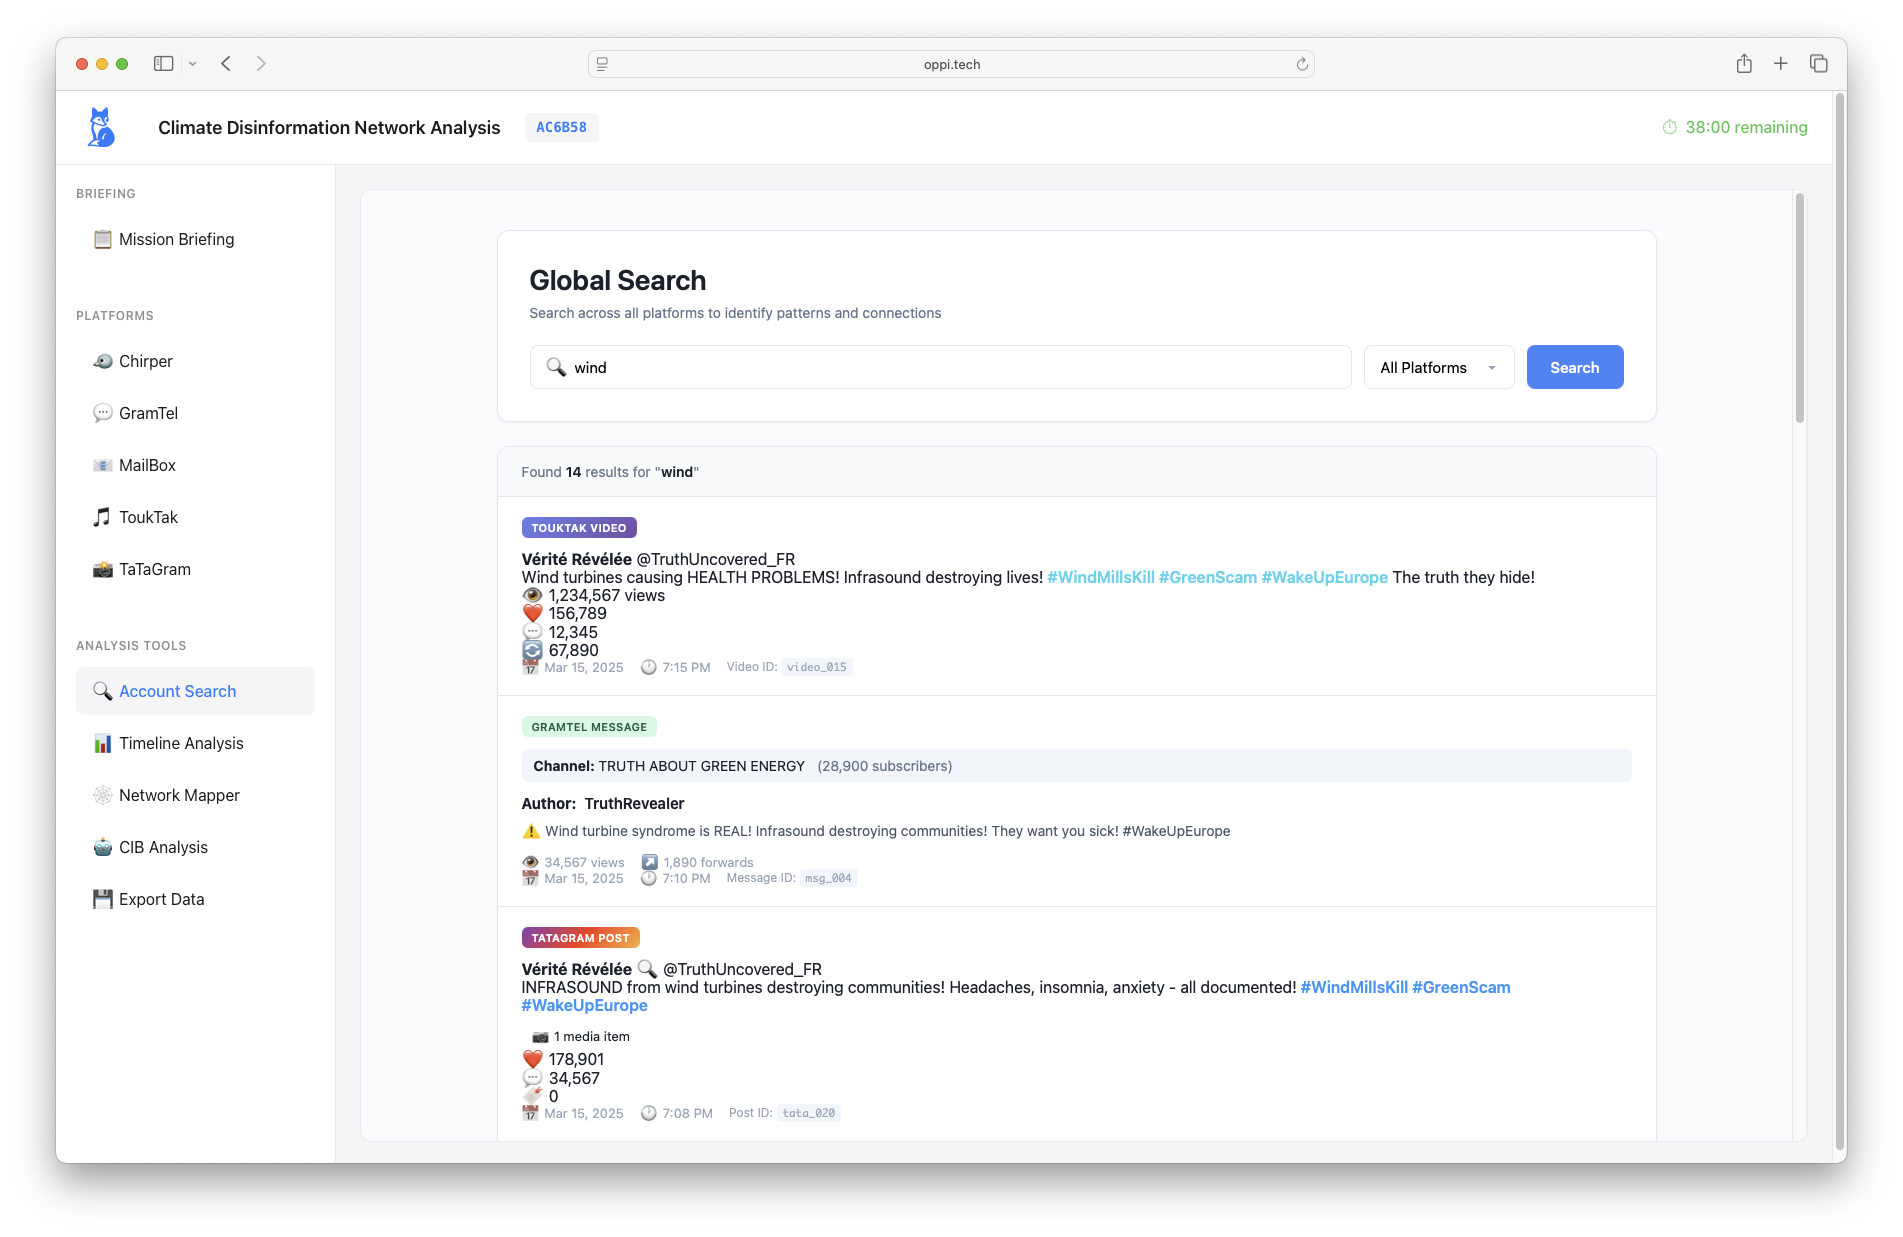
Task: Click the magnifying glass in the search field
Action: pyautogui.click(x=556, y=367)
